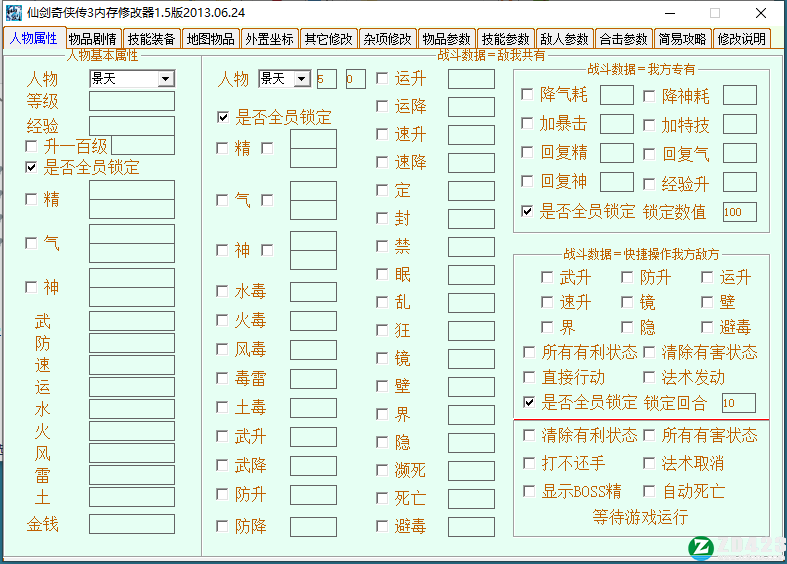The height and width of the screenshot is (564, 787).
Task: Tick the 气 checkbox in basic attributes
Action: (31, 243)
